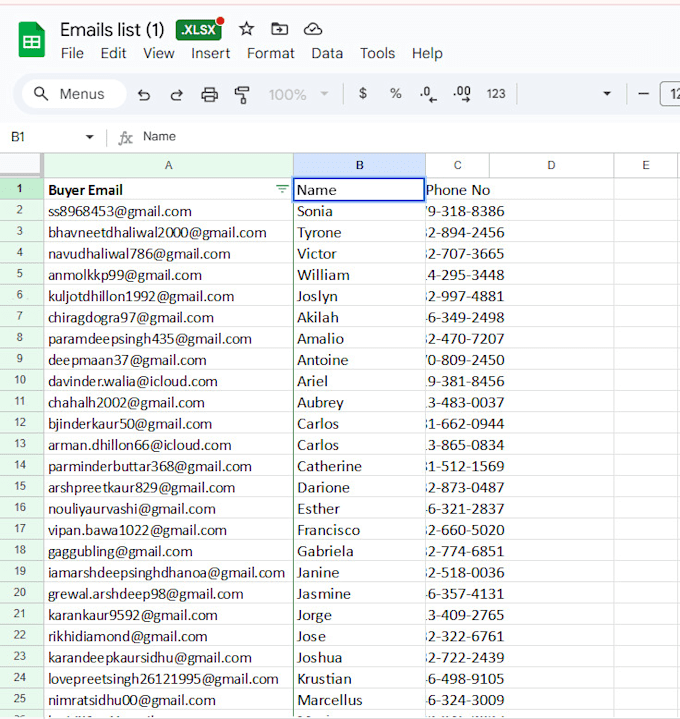Select the name cell Aubrey
The height and width of the screenshot is (719, 680).
[359, 402]
